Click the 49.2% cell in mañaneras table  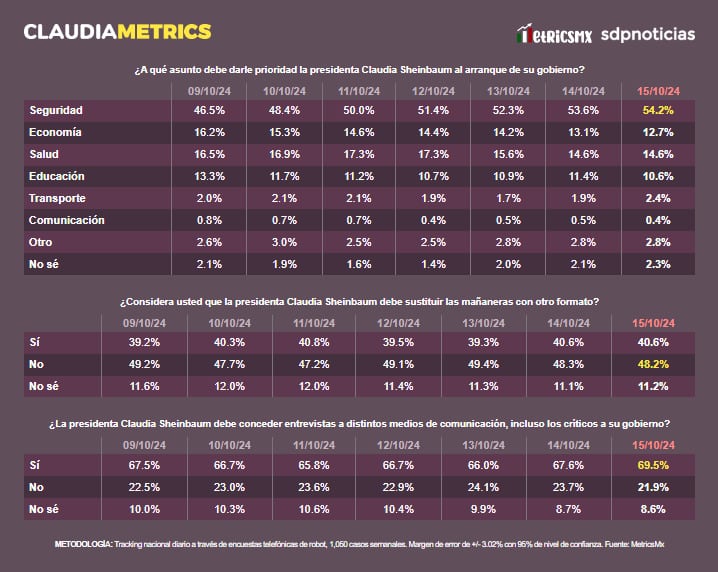[143, 364]
